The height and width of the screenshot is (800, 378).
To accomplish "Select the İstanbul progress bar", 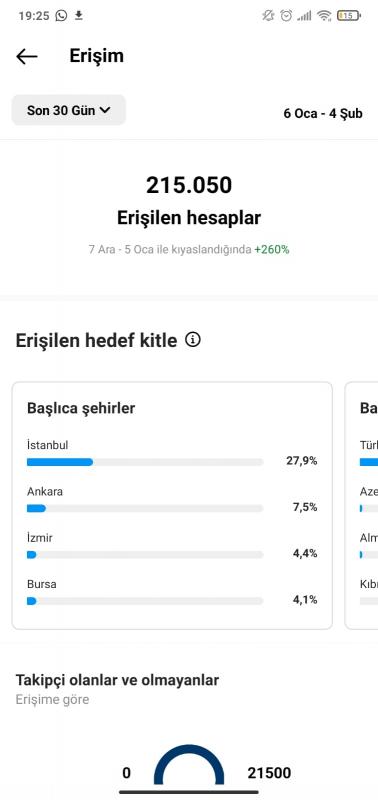I will 145,462.
